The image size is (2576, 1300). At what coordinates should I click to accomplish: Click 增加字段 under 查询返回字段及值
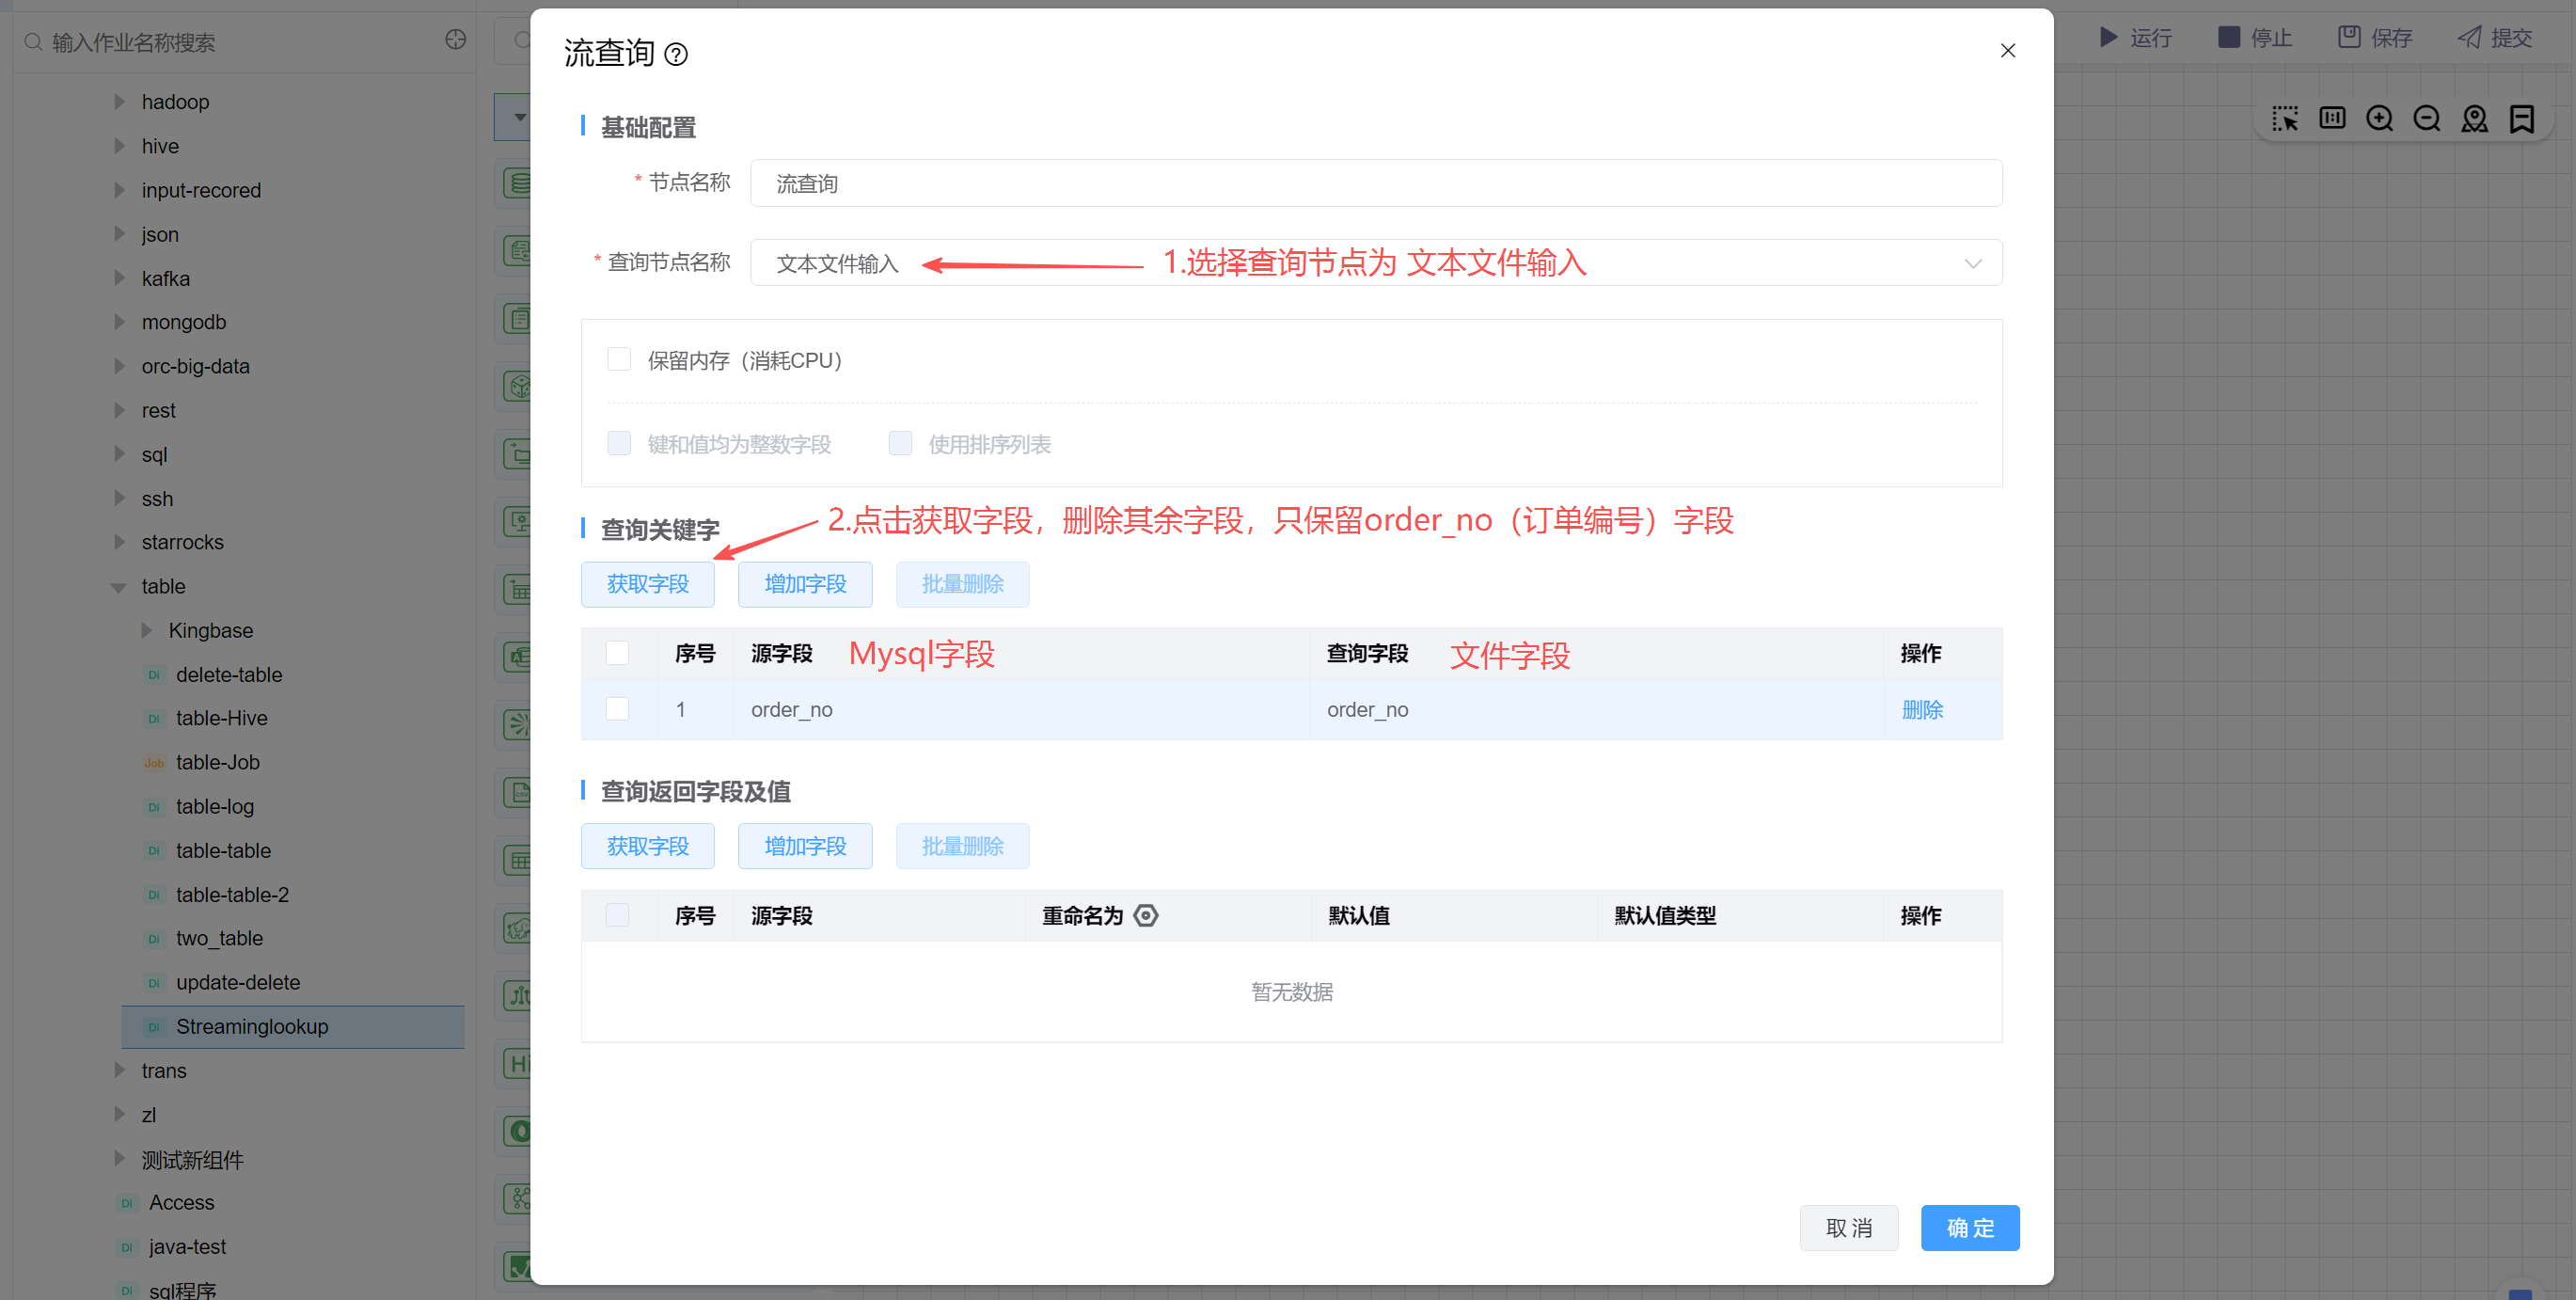804,846
